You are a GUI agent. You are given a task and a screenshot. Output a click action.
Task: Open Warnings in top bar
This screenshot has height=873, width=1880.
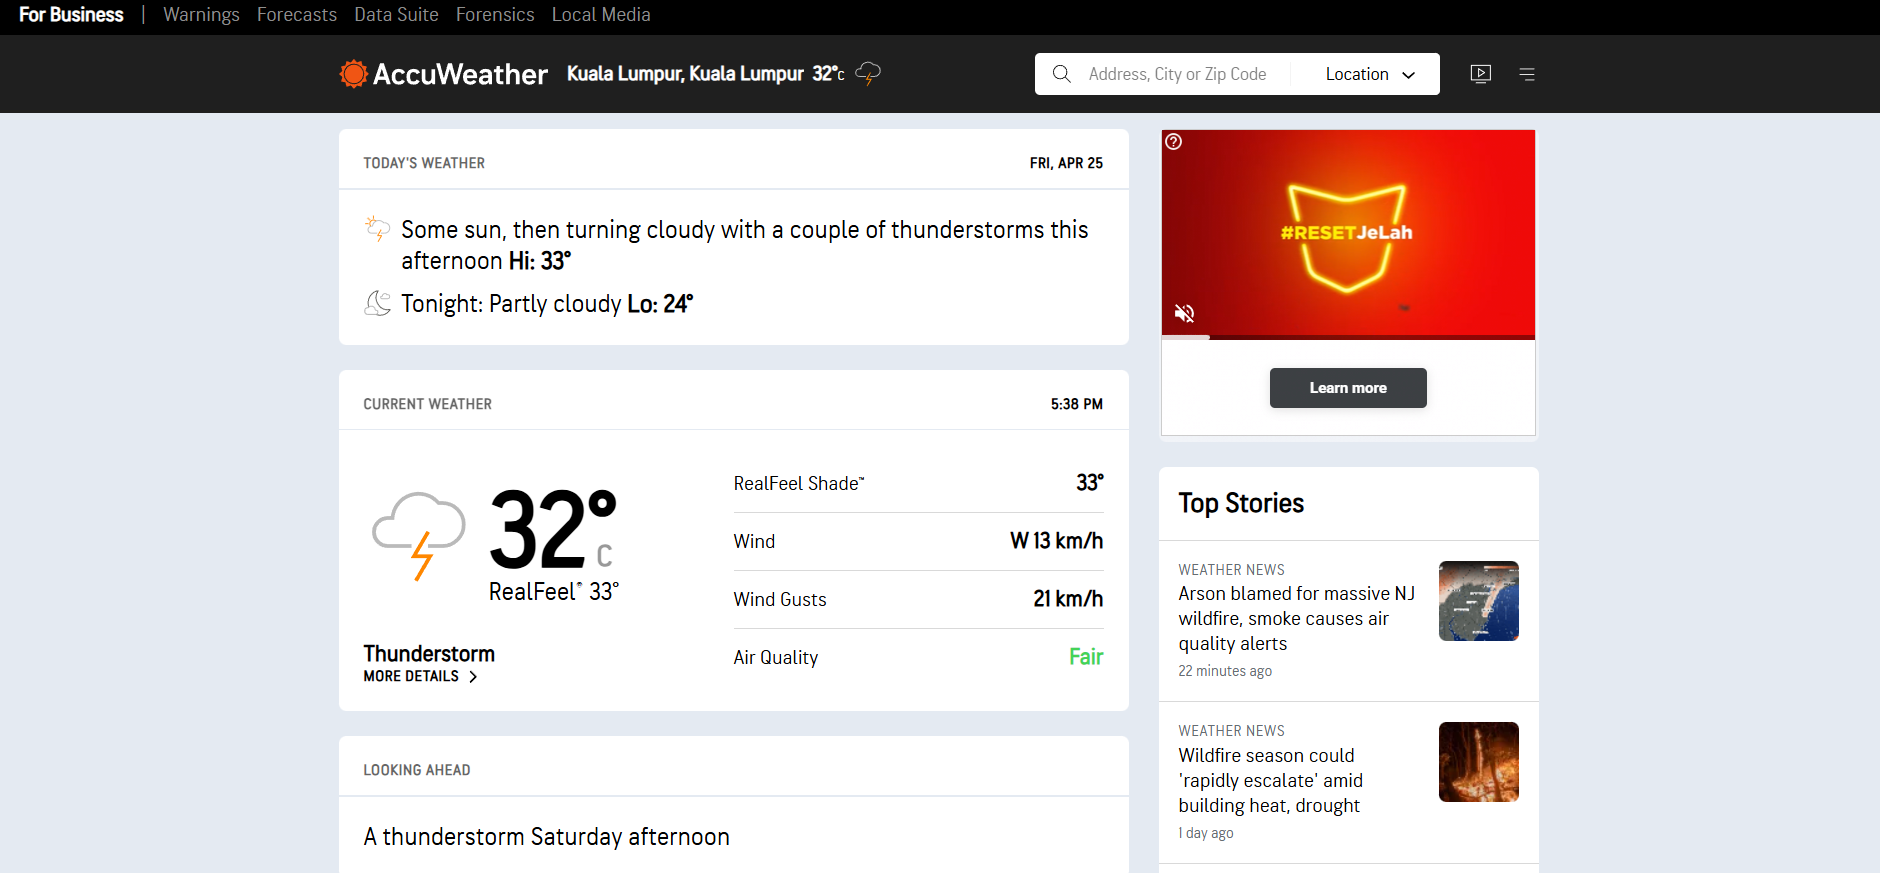point(201,15)
